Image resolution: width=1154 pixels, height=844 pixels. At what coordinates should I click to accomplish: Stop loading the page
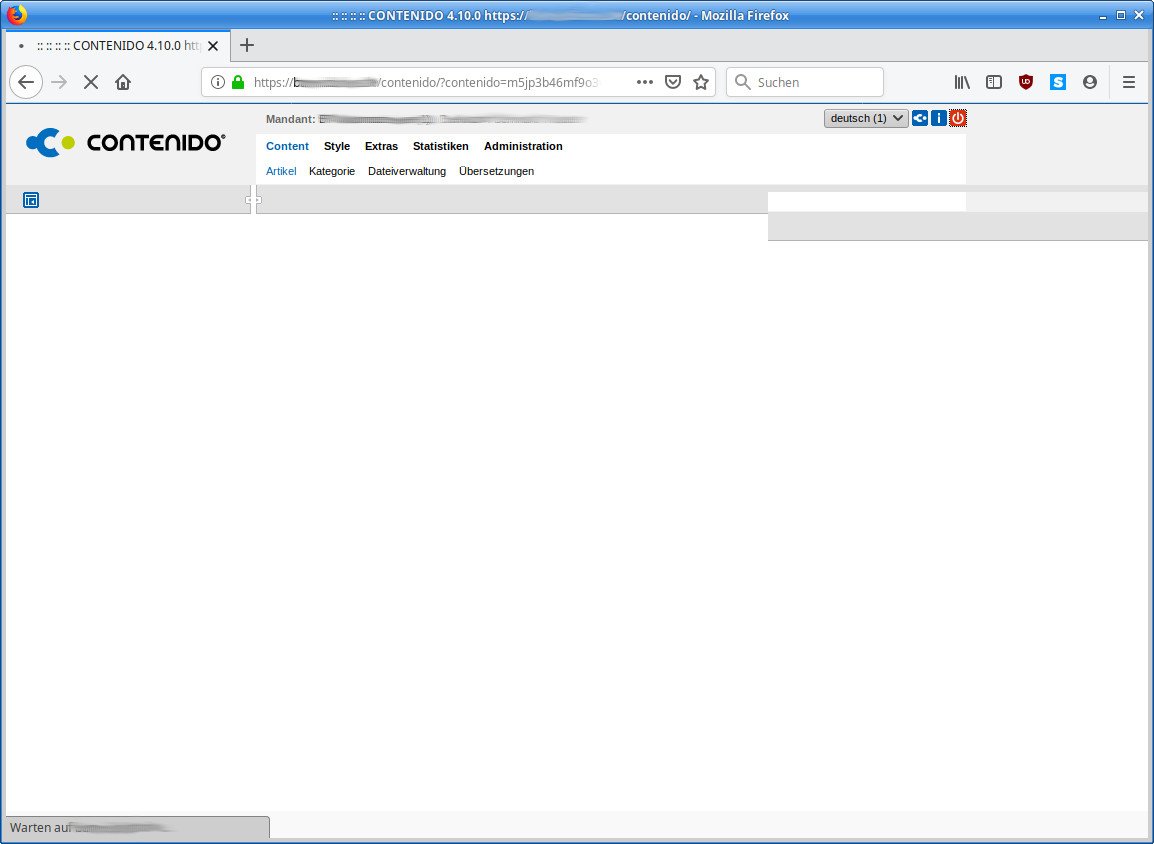(91, 82)
